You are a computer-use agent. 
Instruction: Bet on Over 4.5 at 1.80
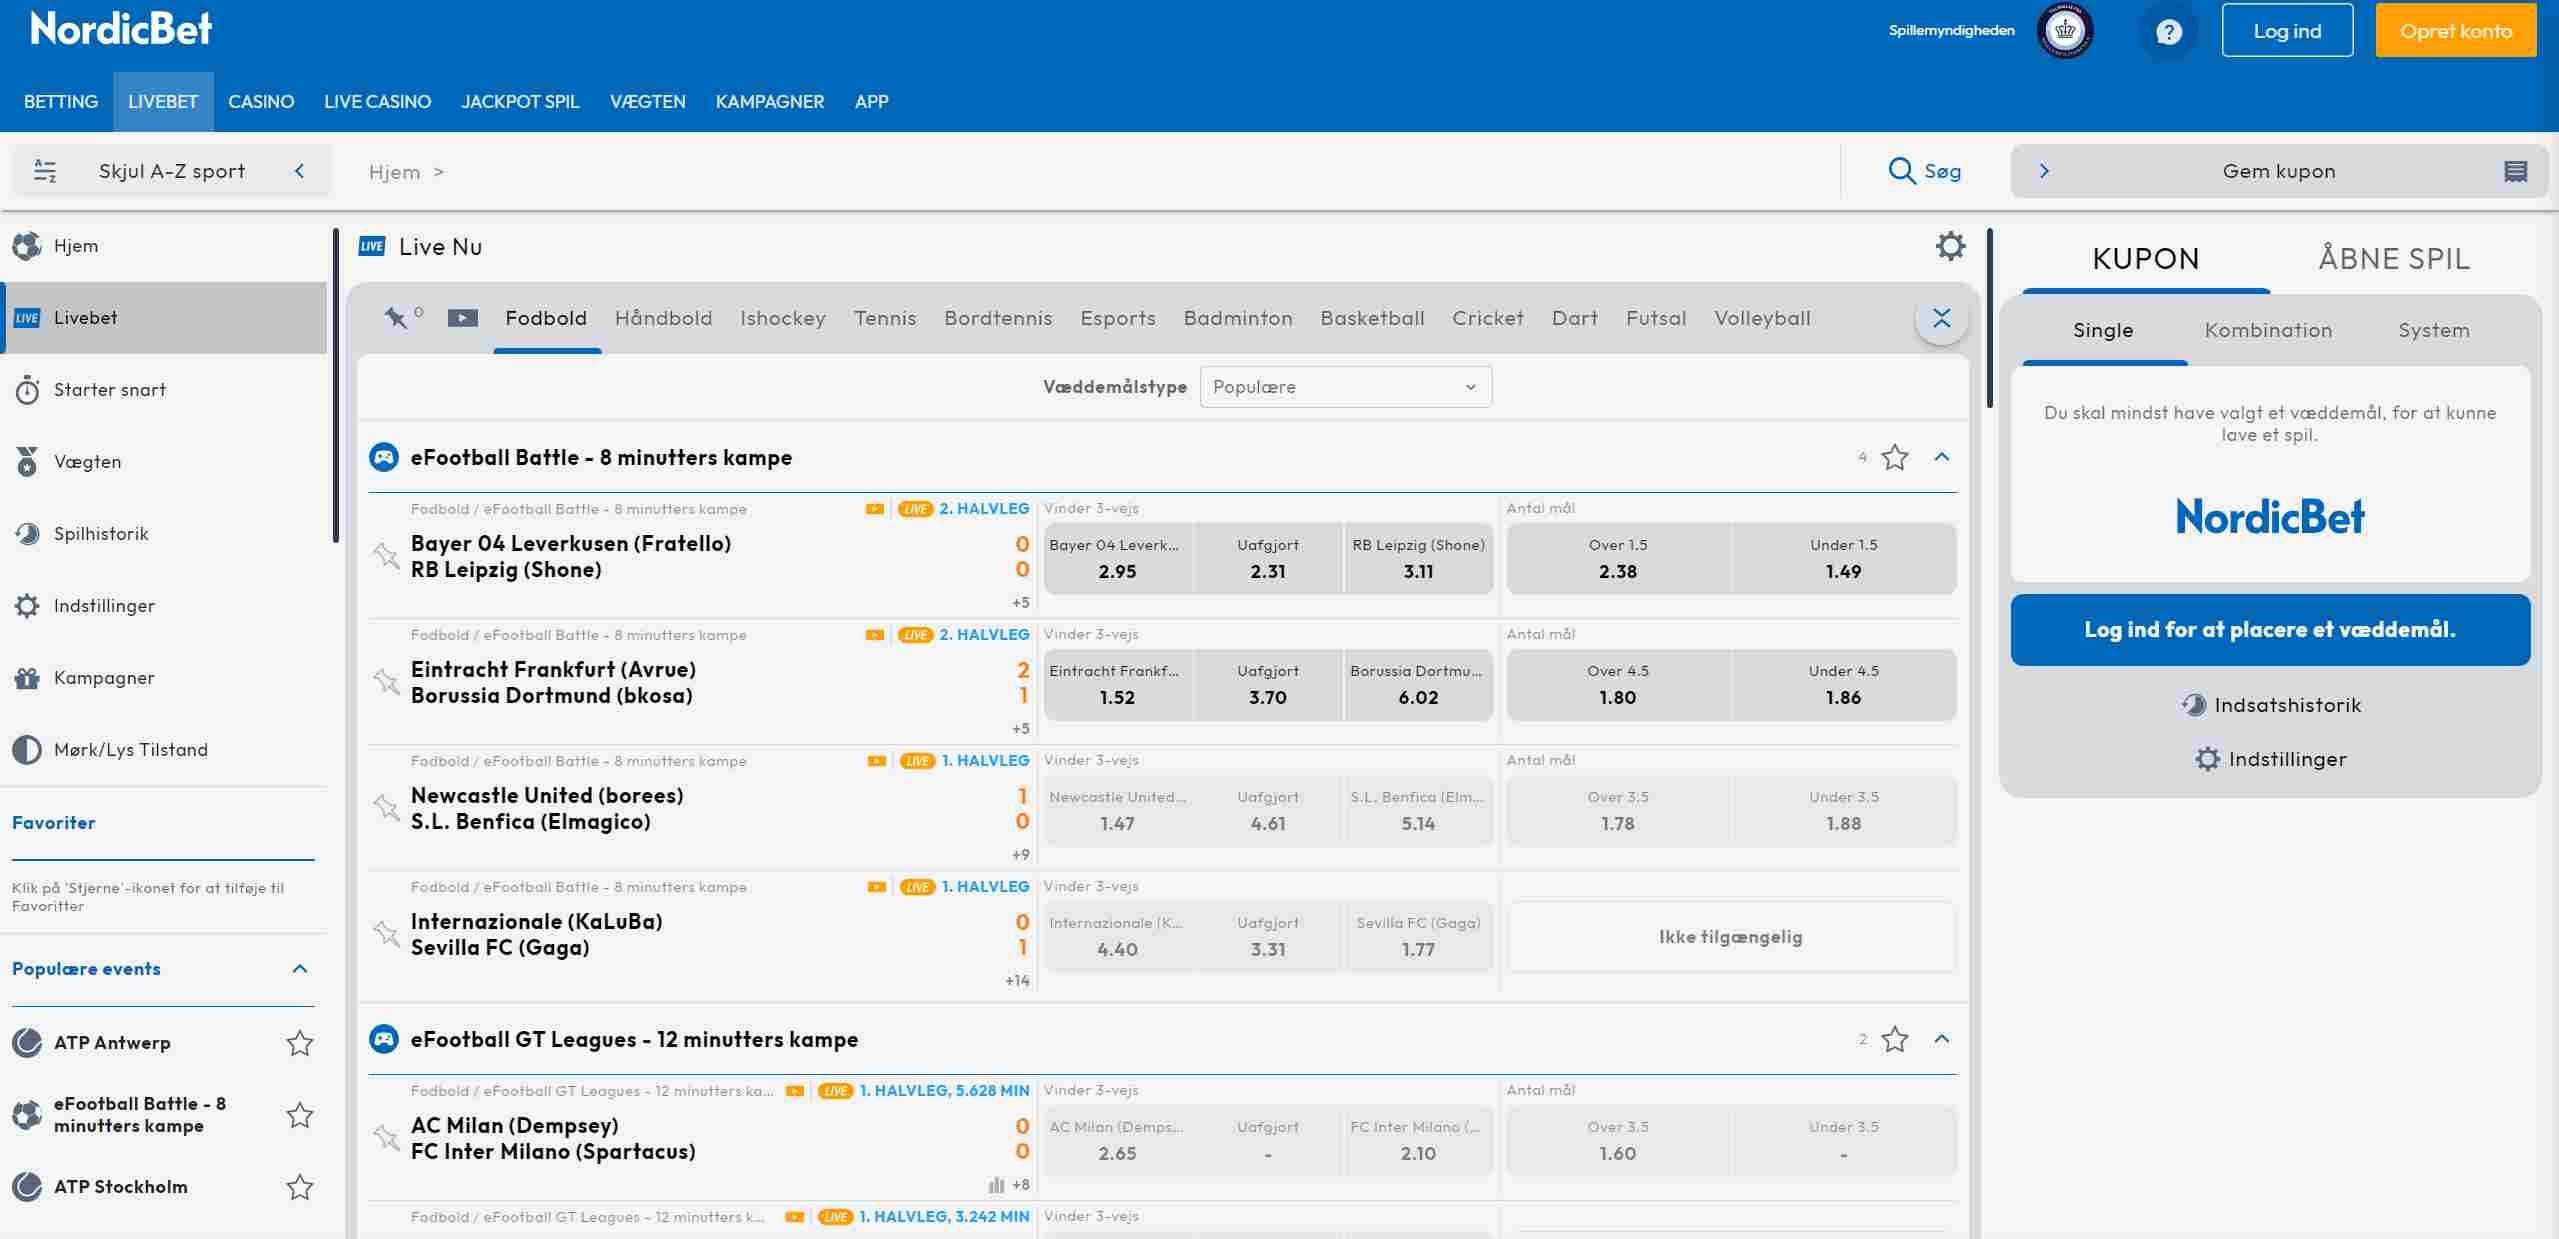point(1618,685)
